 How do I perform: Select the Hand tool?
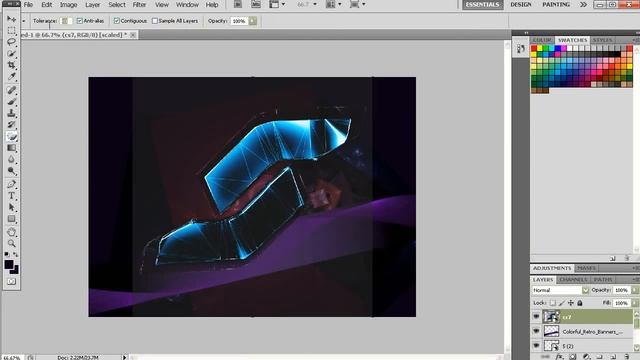coord(11,232)
